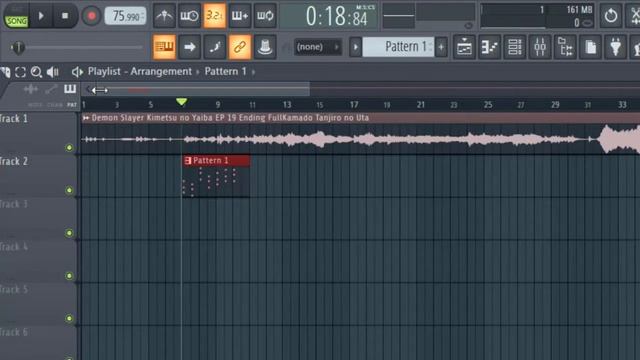Toggle the overdub/blend recording icon
The image size is (640, 360).
[x=240, y=16]
